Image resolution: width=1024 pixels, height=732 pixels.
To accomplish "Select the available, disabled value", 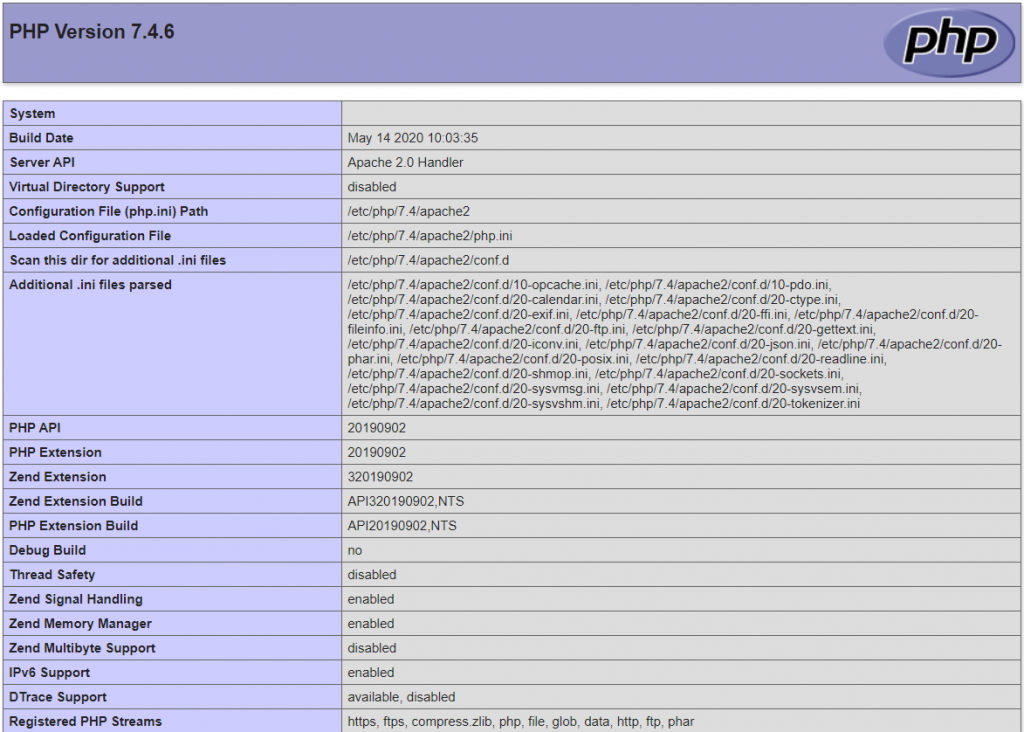I will pyautogui.click(x=402, y=697).
